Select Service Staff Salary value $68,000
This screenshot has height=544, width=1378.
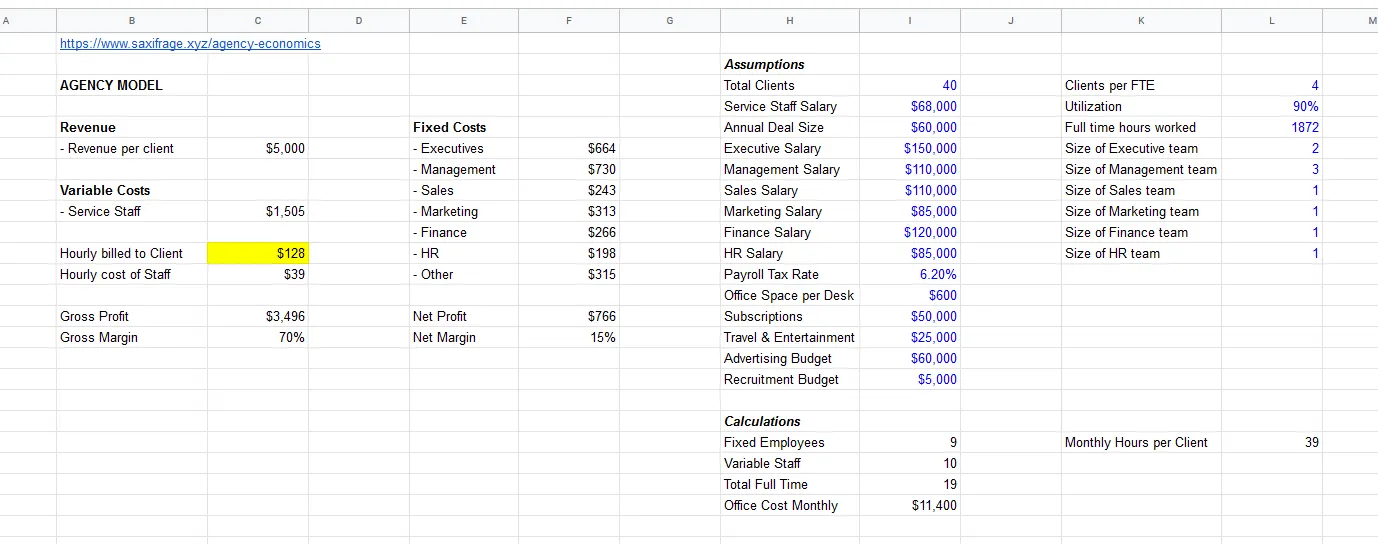[x=910, y=107]
